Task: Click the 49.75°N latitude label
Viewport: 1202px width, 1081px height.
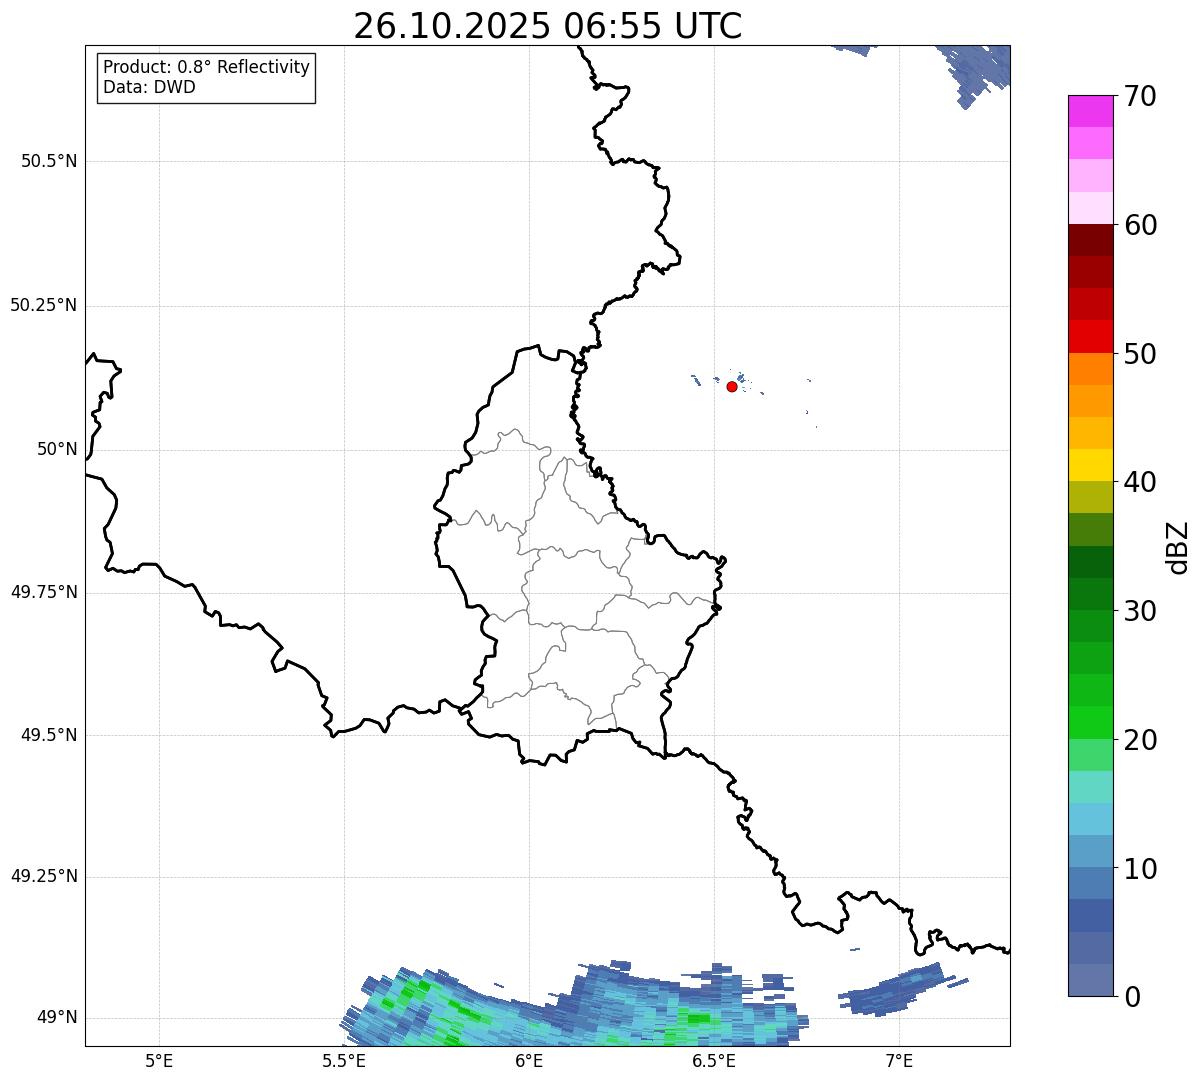Action: tap(43, 592)
